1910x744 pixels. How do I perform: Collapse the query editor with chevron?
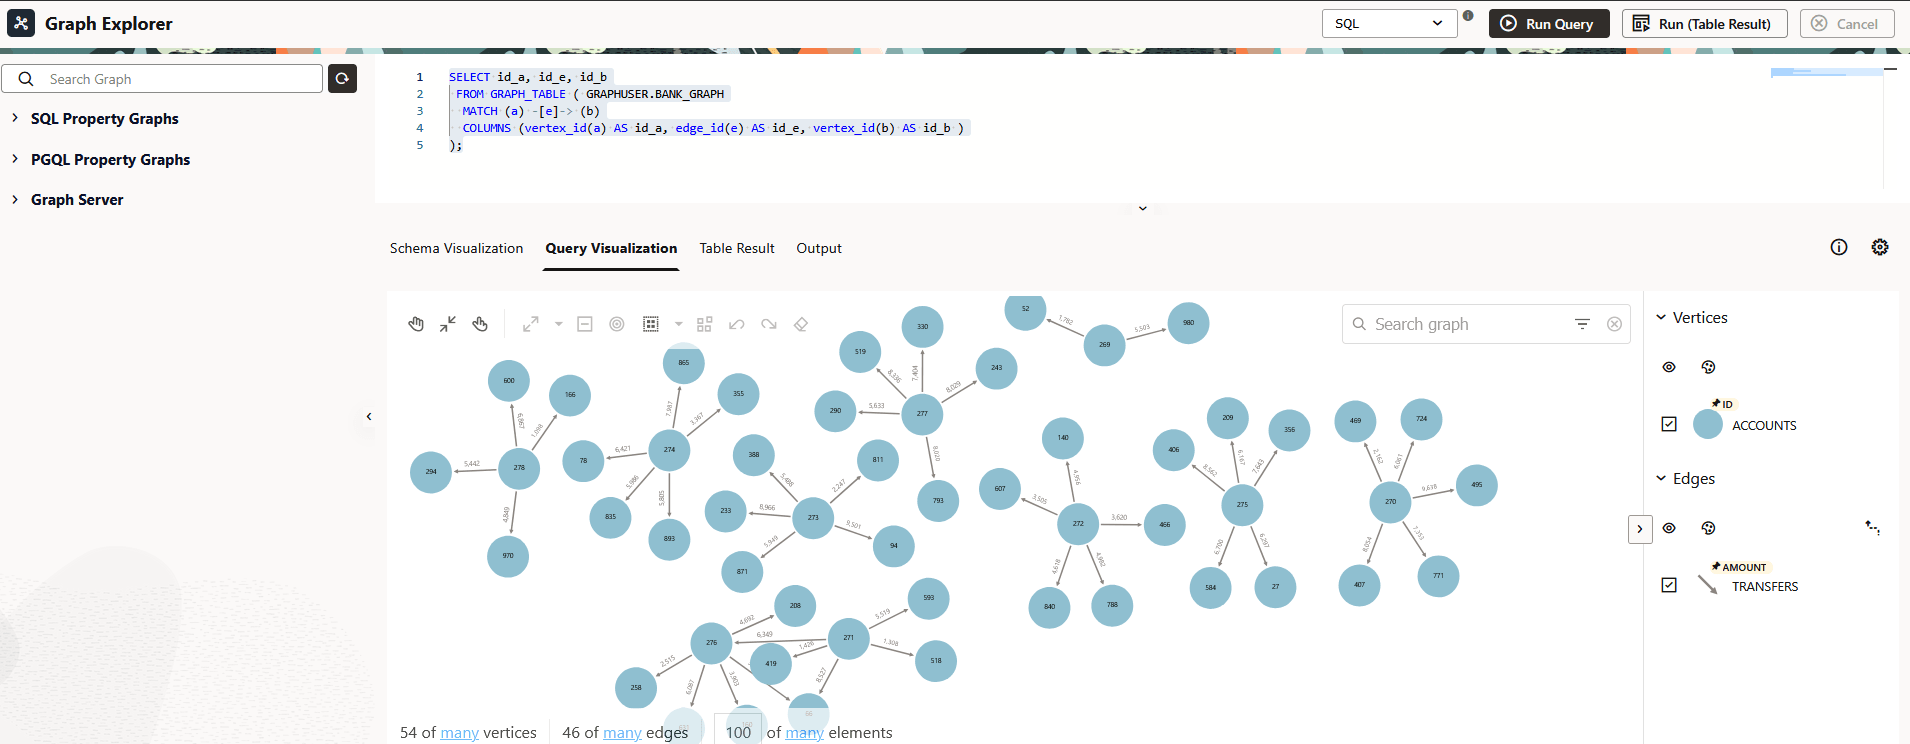(x=1142, y=208)
